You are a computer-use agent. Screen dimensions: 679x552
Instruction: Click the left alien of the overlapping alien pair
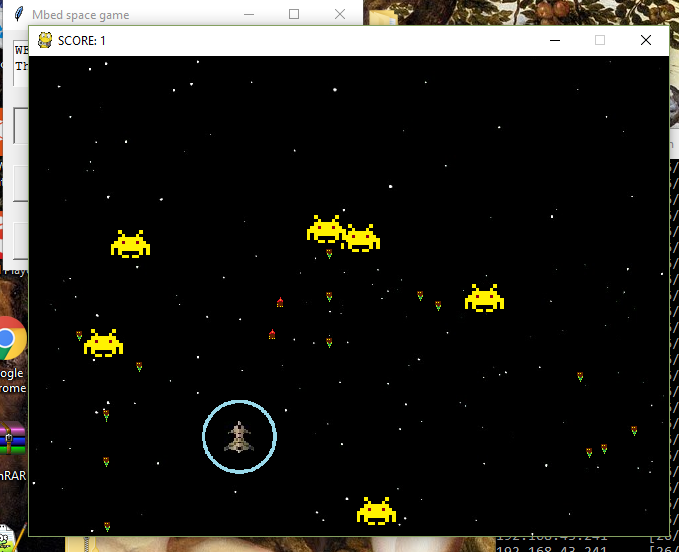pyautogui.click(x=325, y=229)
